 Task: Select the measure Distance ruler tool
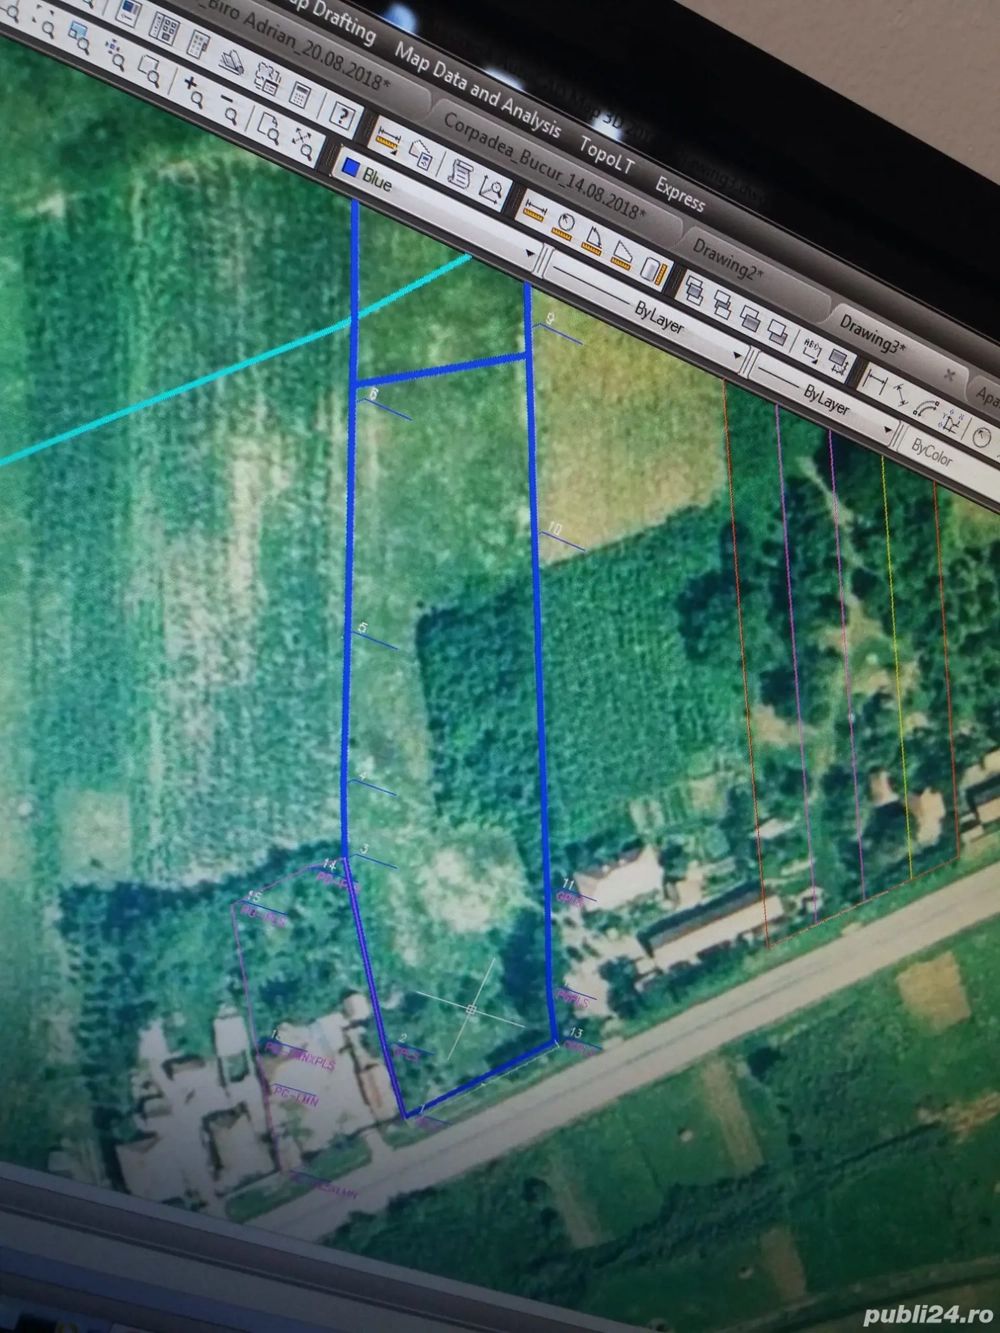tap(388, 140)
